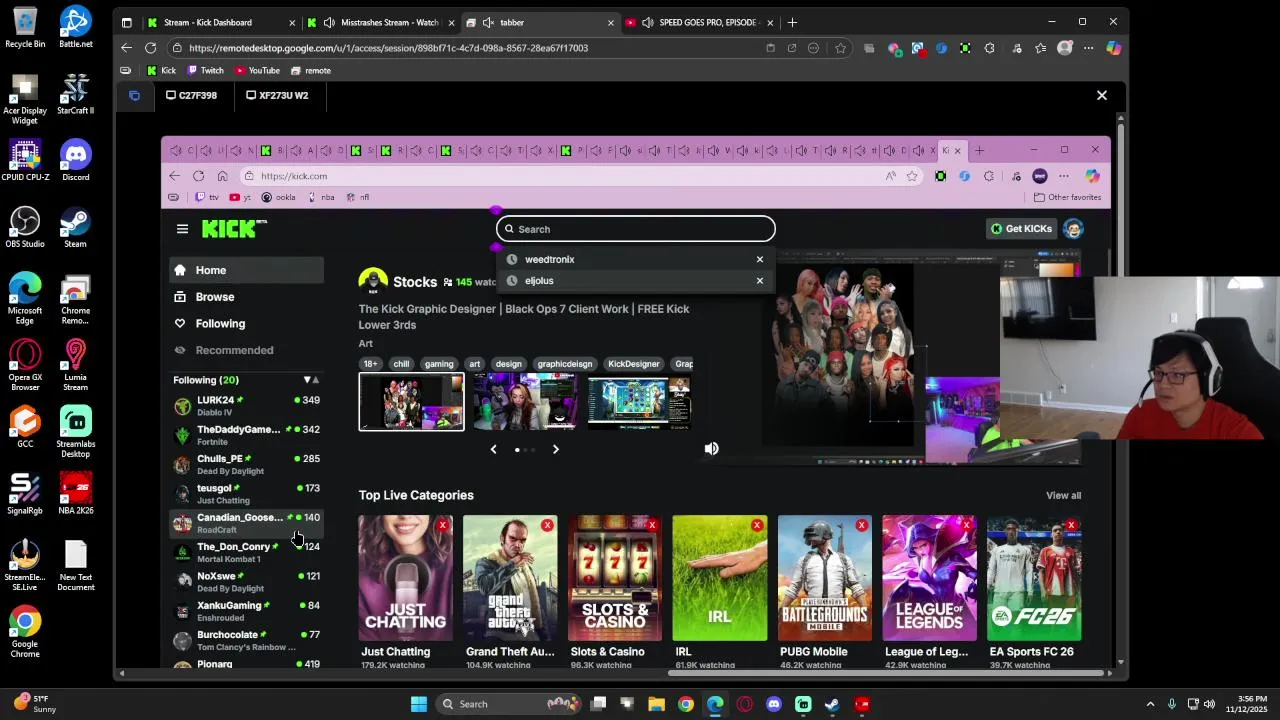Open Recommended in Kick sidebar

pos(246,350)
